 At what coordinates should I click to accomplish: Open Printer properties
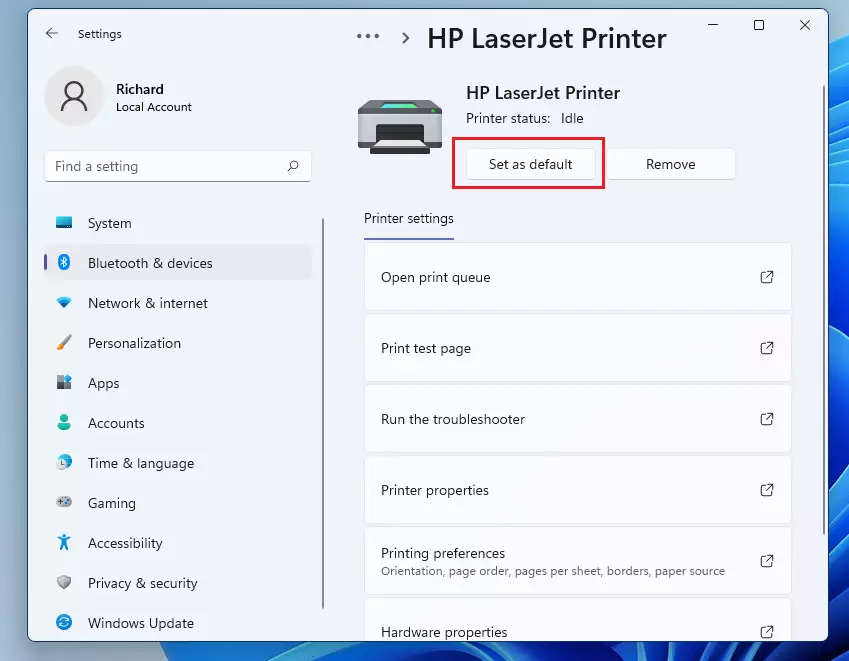pyautogui.click(x=578, y=490)
